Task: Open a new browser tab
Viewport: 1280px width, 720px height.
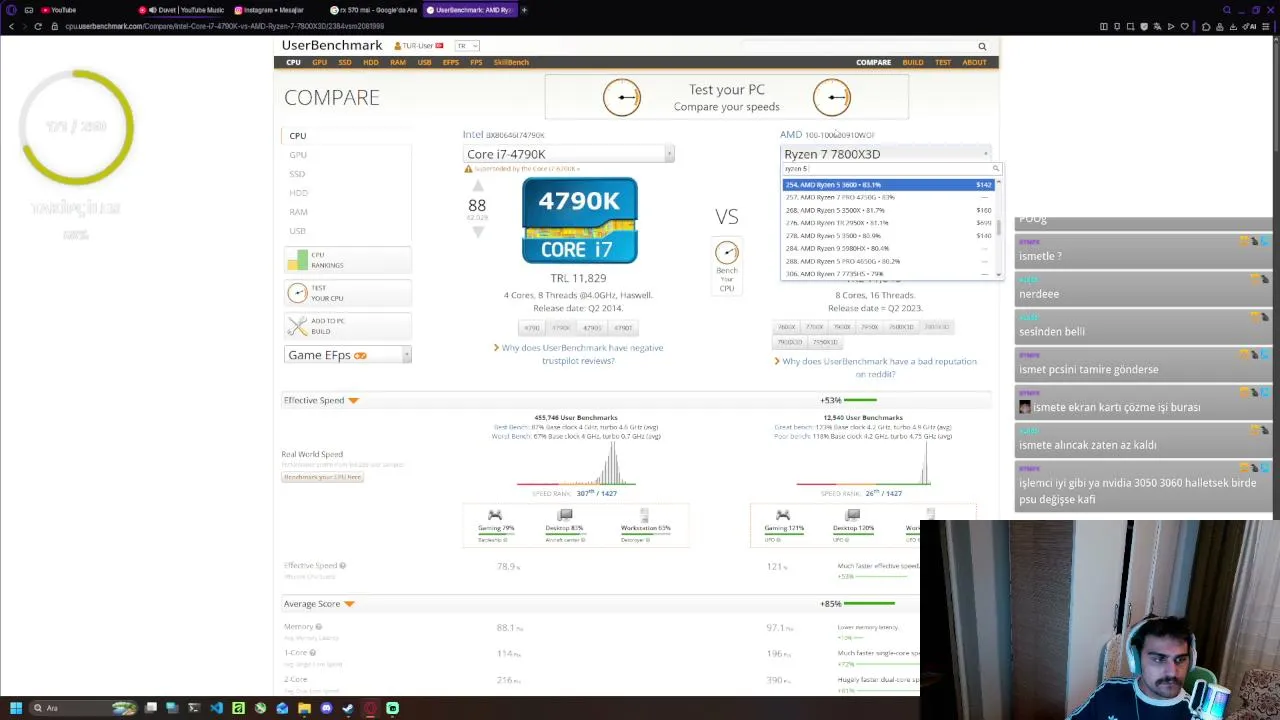Action: [x=524, y=10]
